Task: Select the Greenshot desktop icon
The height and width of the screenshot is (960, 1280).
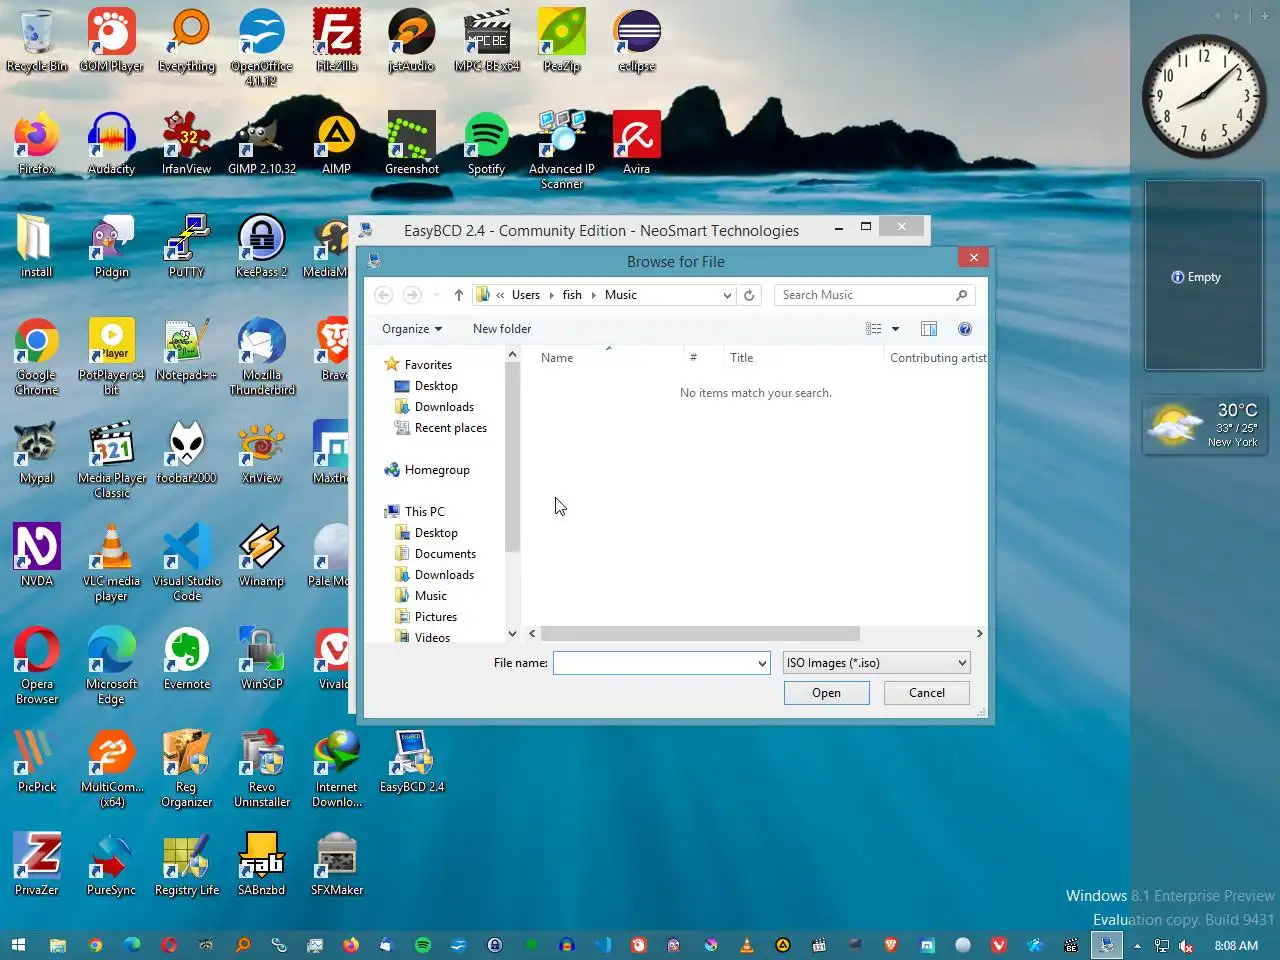Action: pyautogui.click(x=412, y=144)
